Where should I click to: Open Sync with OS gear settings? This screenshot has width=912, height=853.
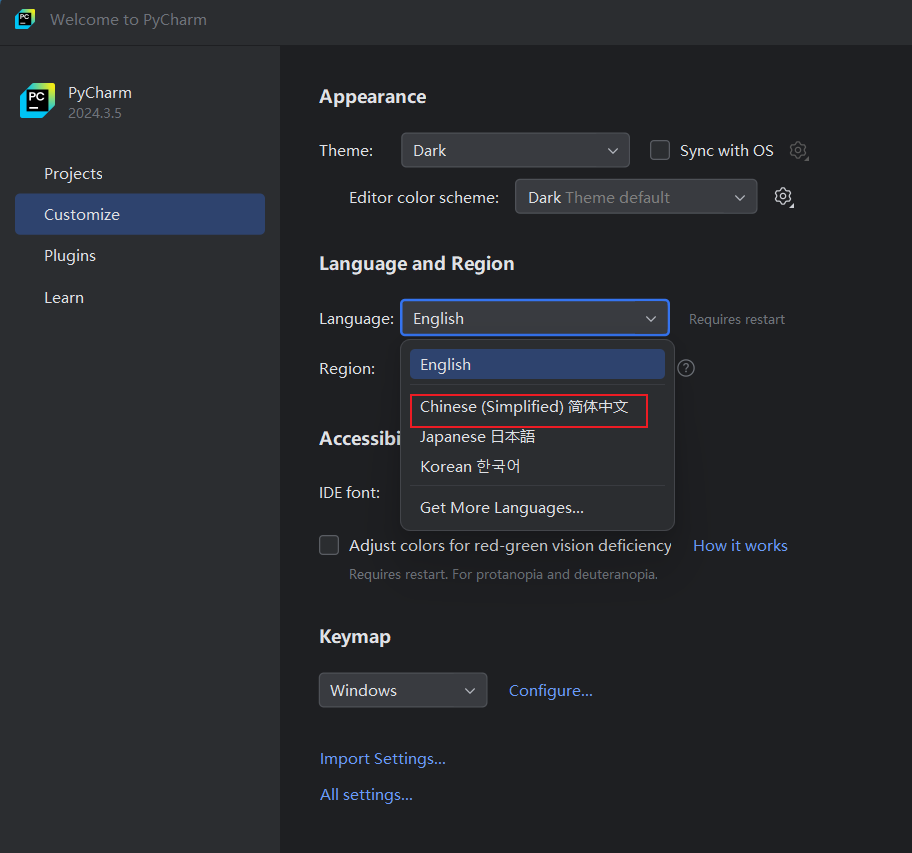[x=799, y=151]
